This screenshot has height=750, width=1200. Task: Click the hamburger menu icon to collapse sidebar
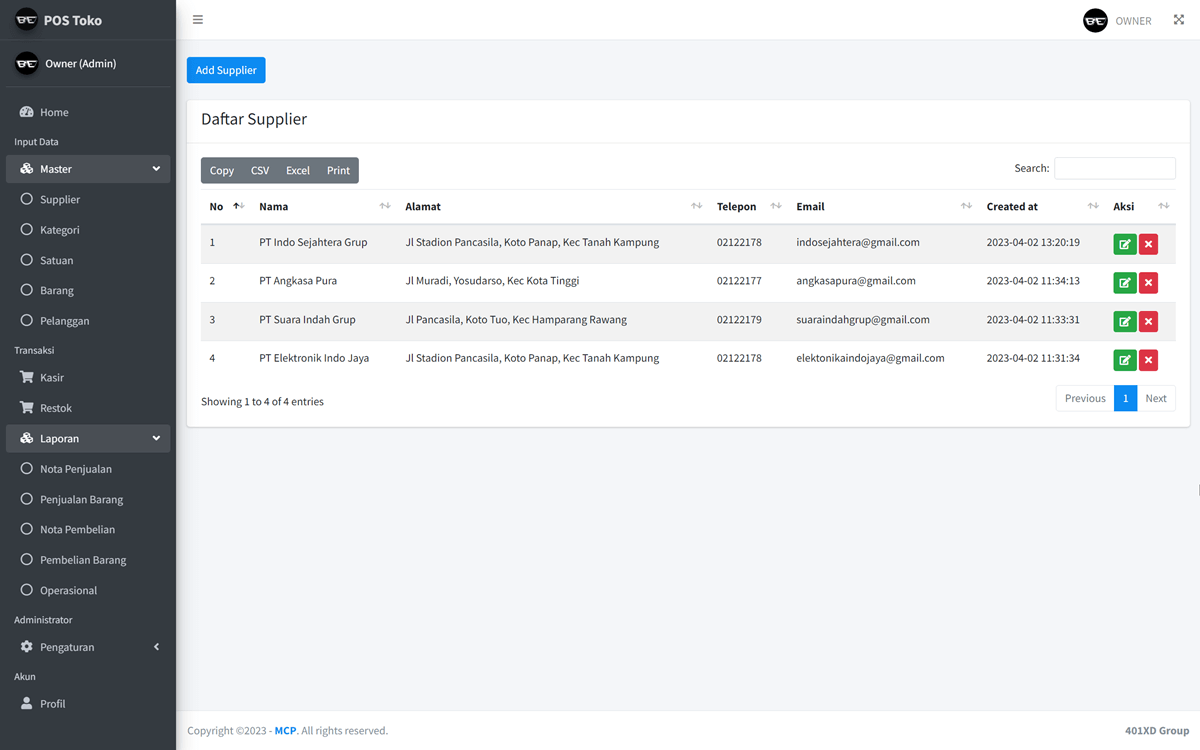(197, 19)
